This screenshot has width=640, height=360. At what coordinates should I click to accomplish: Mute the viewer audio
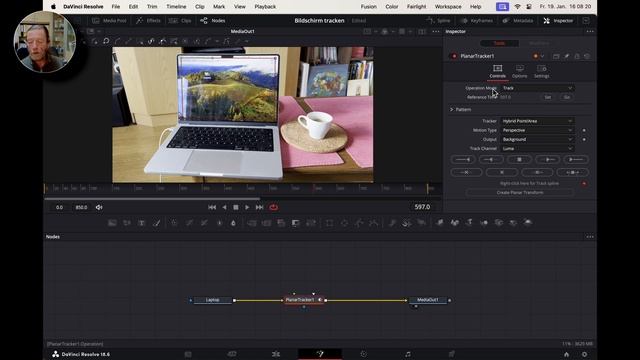(99, 207)
